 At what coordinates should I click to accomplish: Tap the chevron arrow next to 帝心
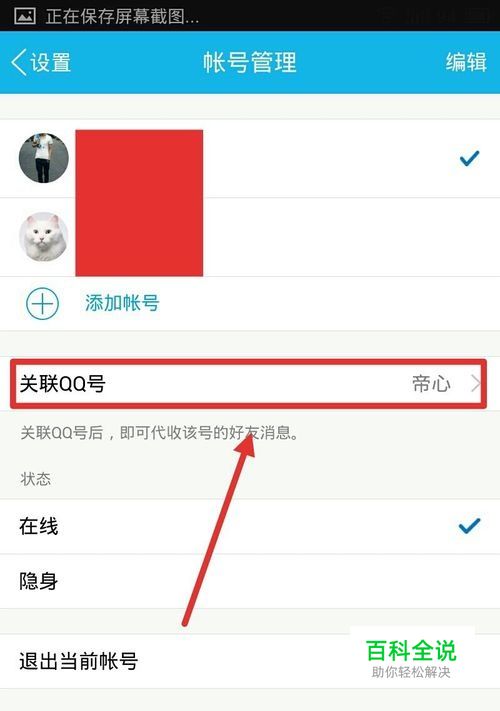[x=475, y=384]
